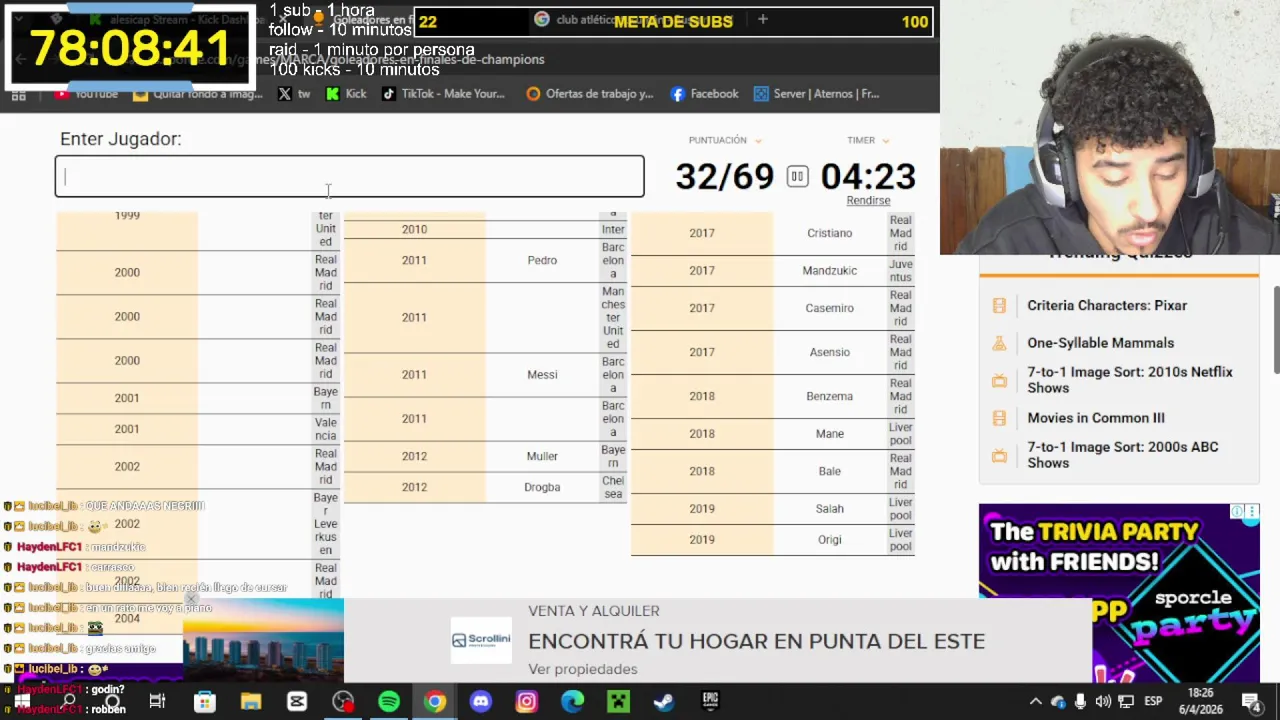Click the microphone tray icon

(x=1081, y=701)
